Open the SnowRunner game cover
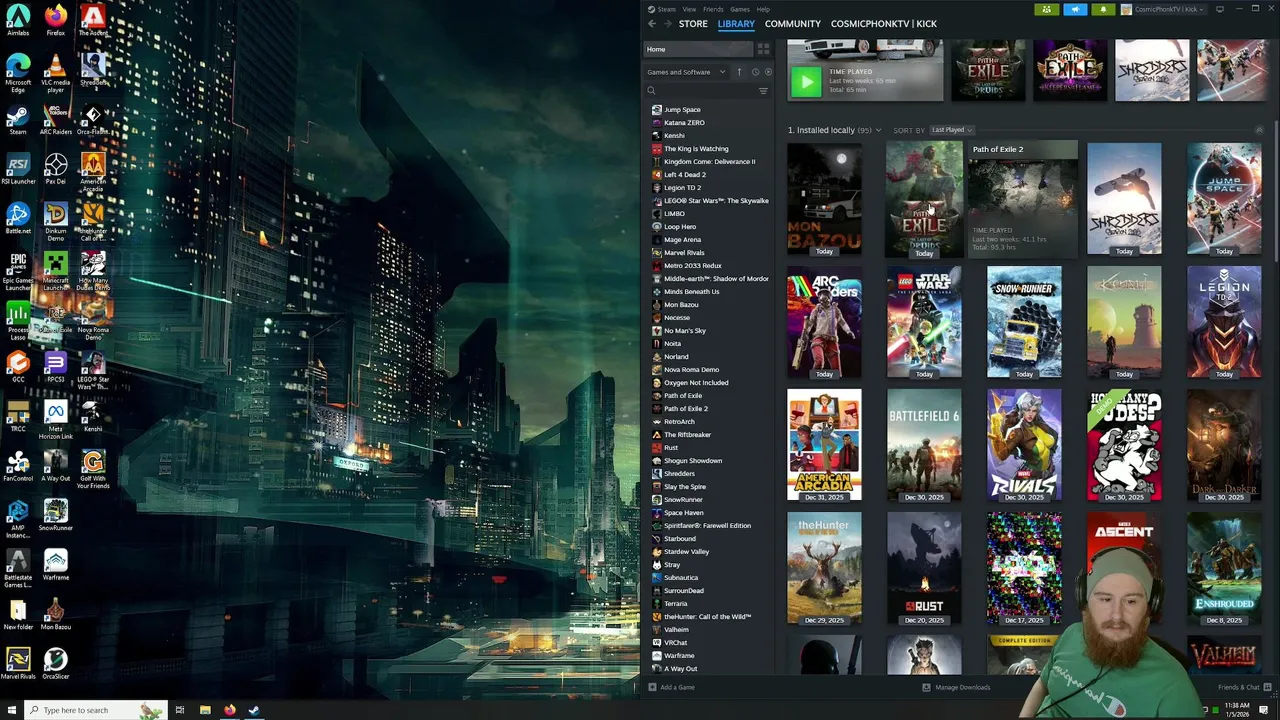Viewport: 1280px width, 720px height. [x=1024, y=322]
